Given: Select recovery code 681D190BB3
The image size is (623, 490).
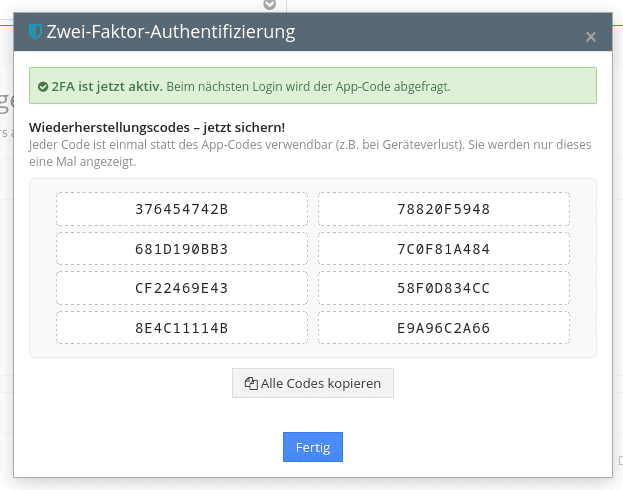Looking at the screenshot, I should click(x=182, y=249).
